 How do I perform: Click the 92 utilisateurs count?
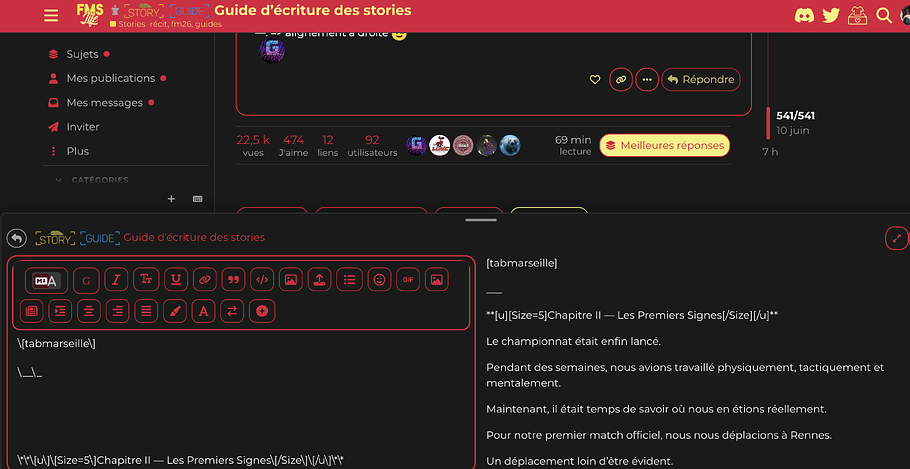click(x=373, y=145)
